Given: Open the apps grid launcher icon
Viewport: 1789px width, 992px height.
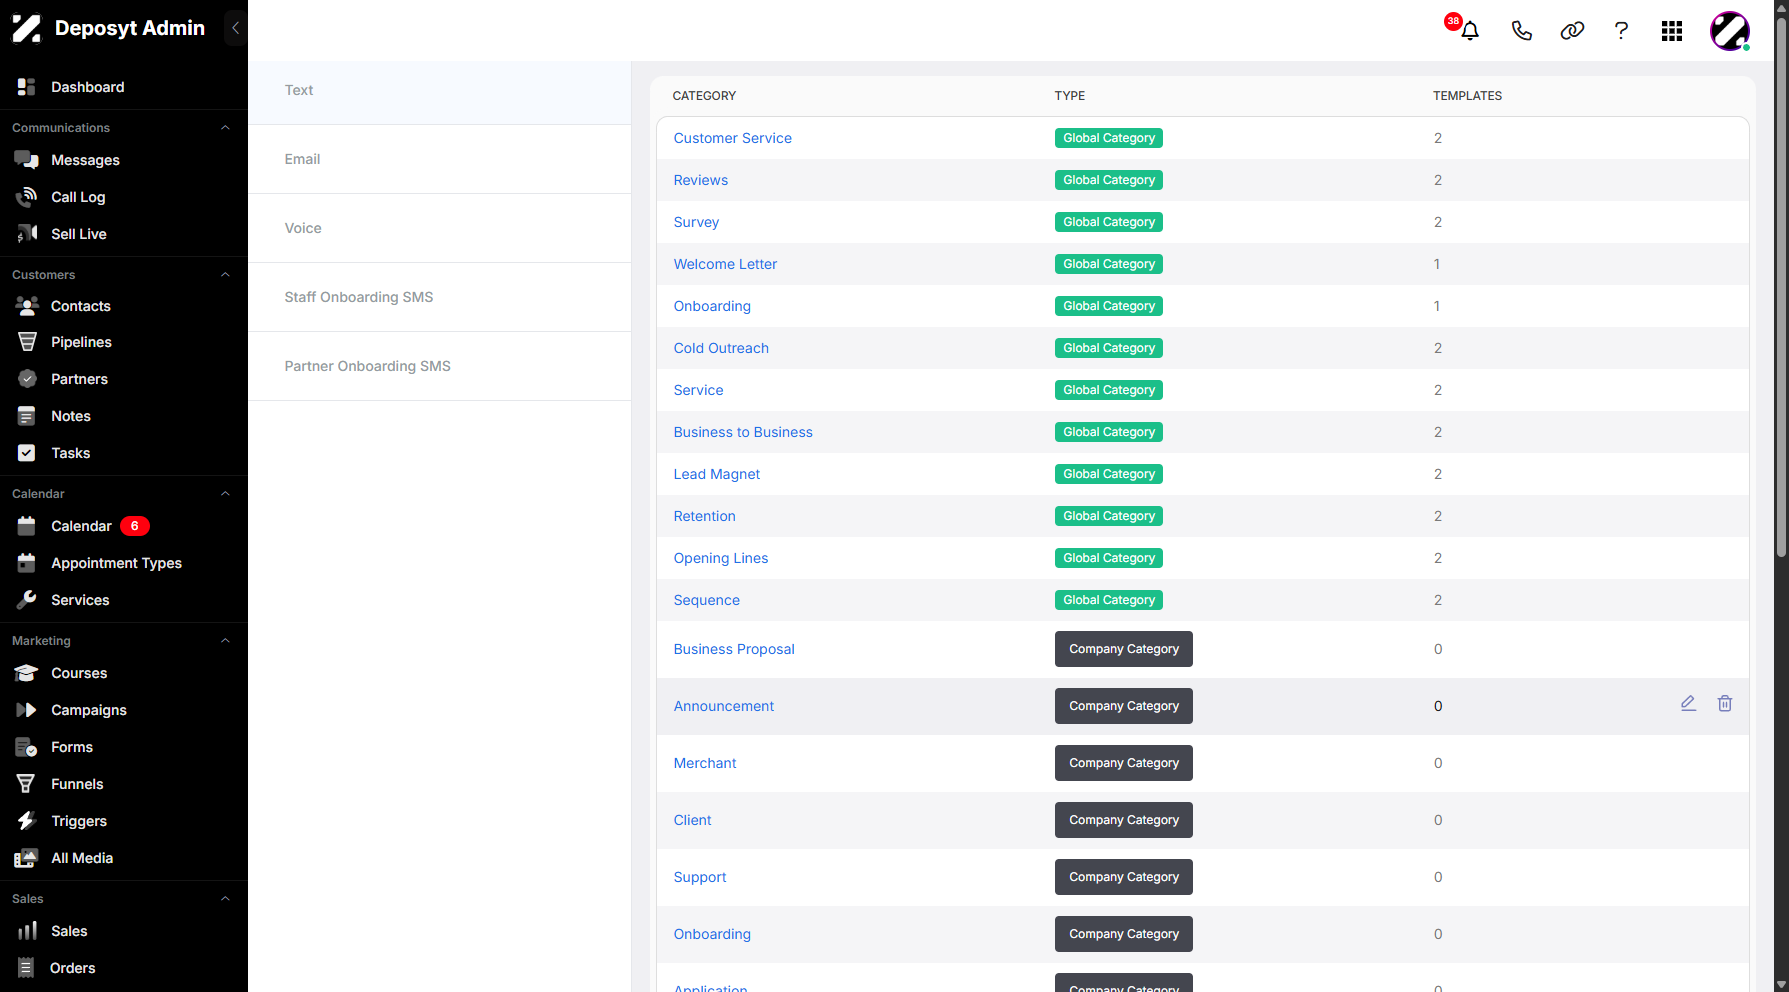Looking at the screenshot, I should point(1672,31).
